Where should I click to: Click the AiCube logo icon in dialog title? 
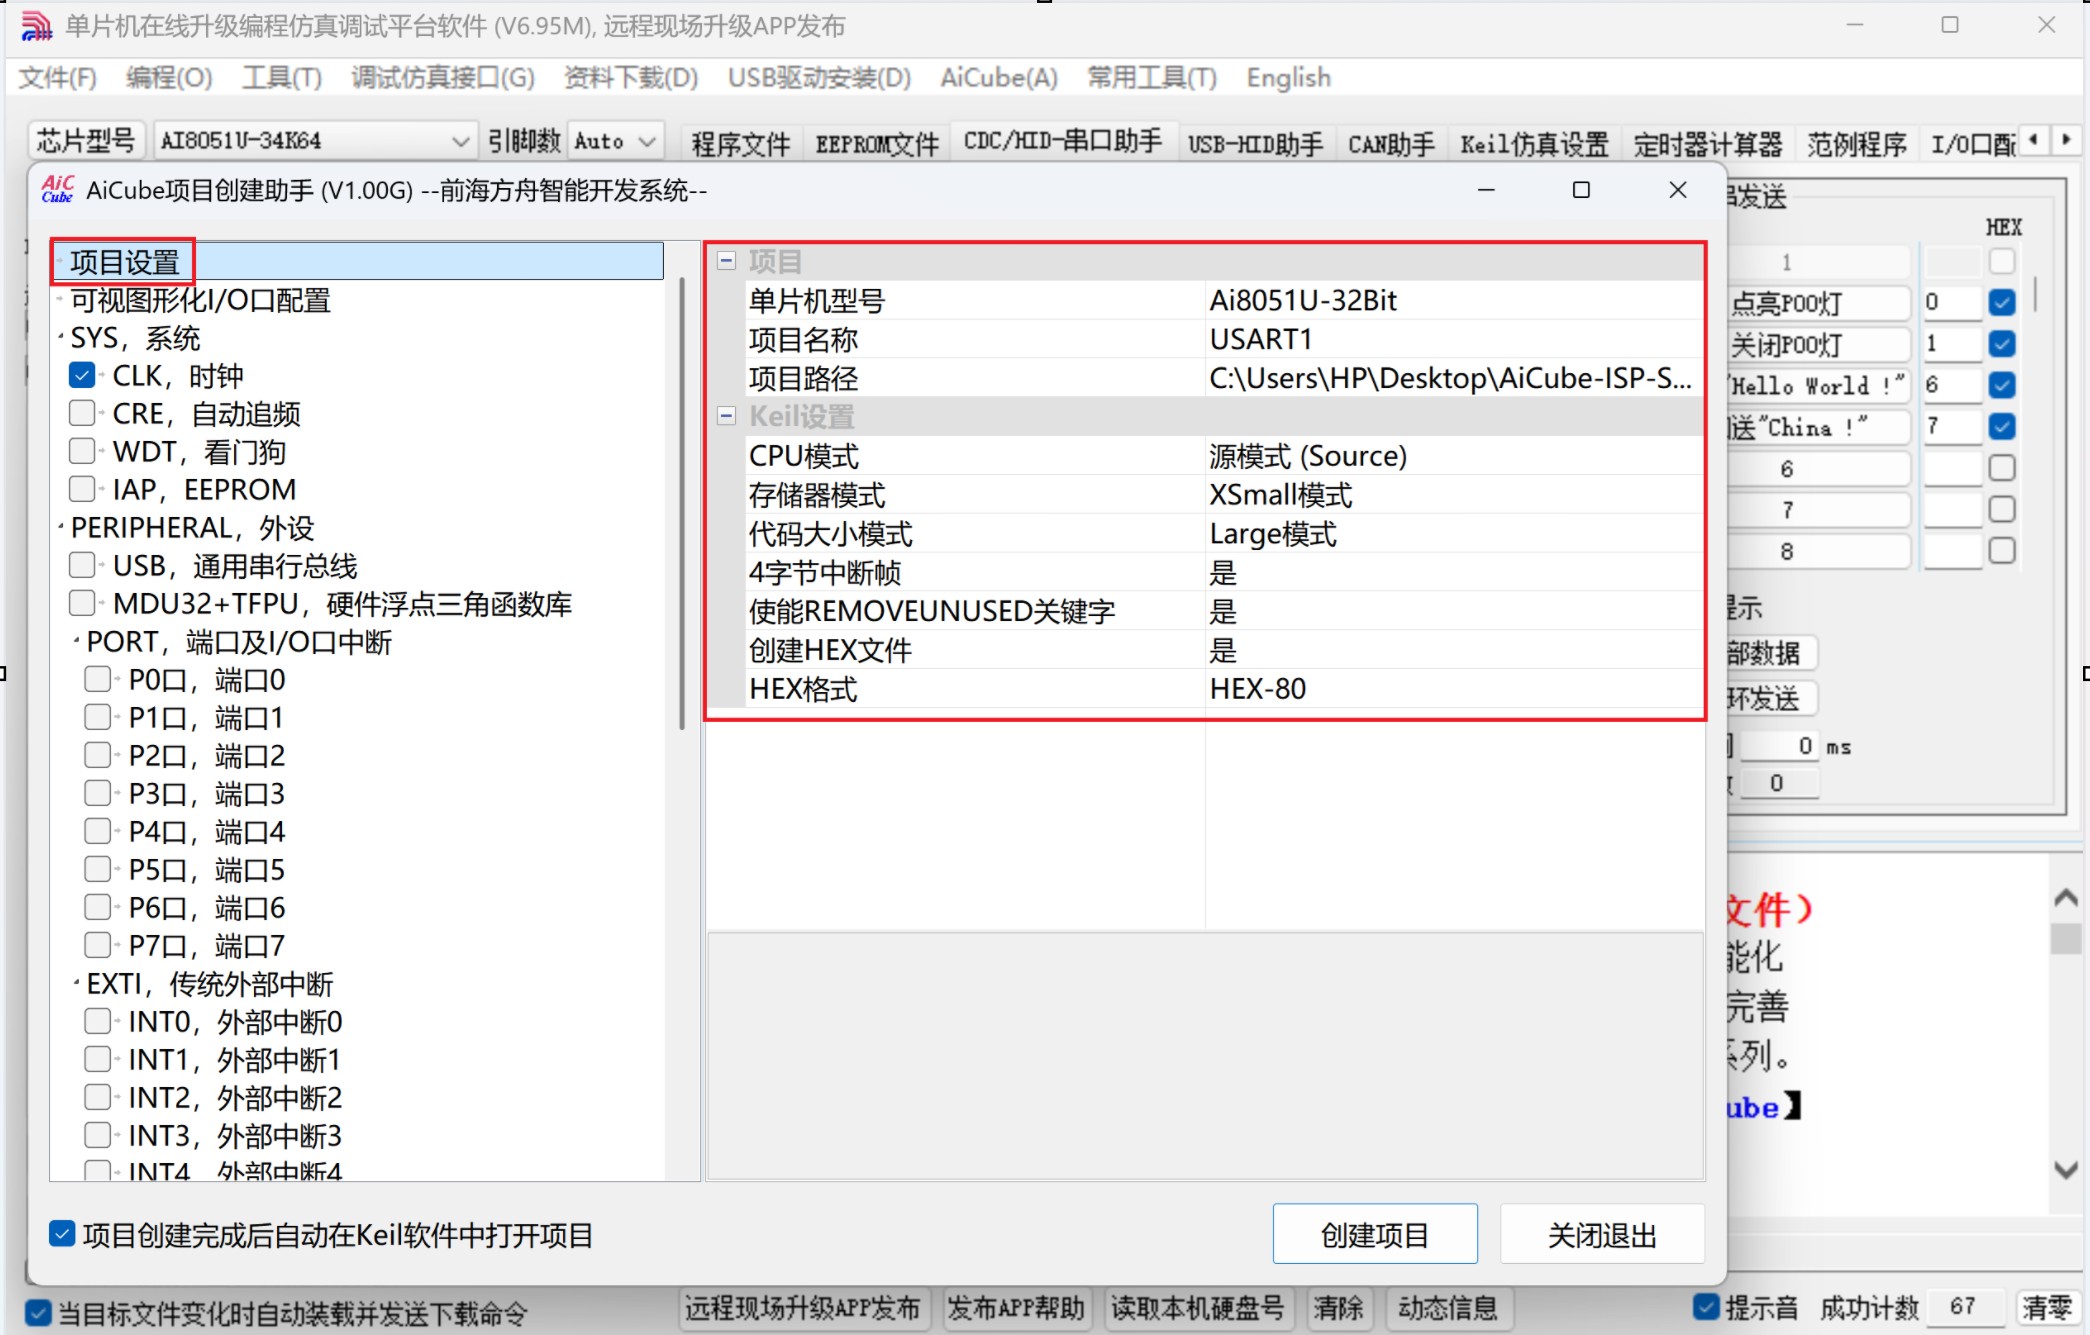(58, 189)
